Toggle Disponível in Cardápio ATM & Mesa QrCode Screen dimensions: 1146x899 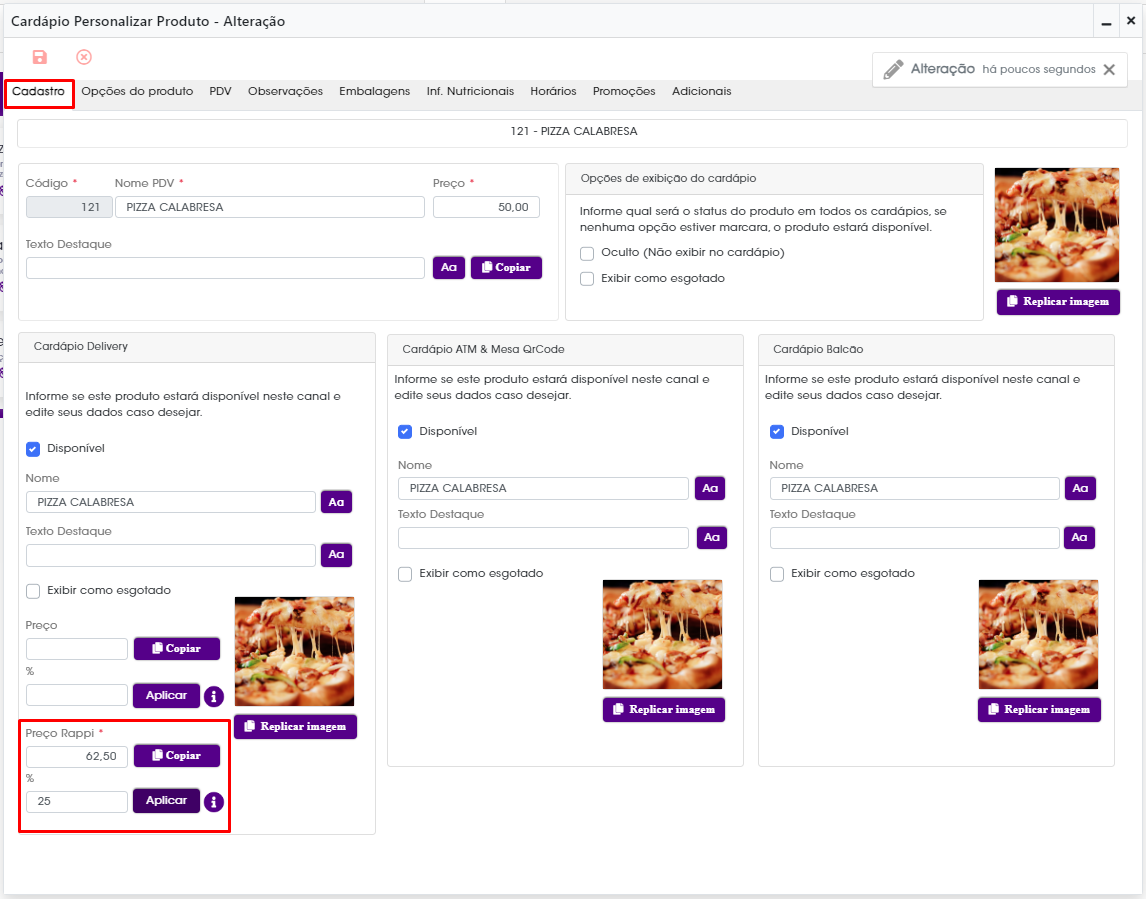[x=405, y=432]
